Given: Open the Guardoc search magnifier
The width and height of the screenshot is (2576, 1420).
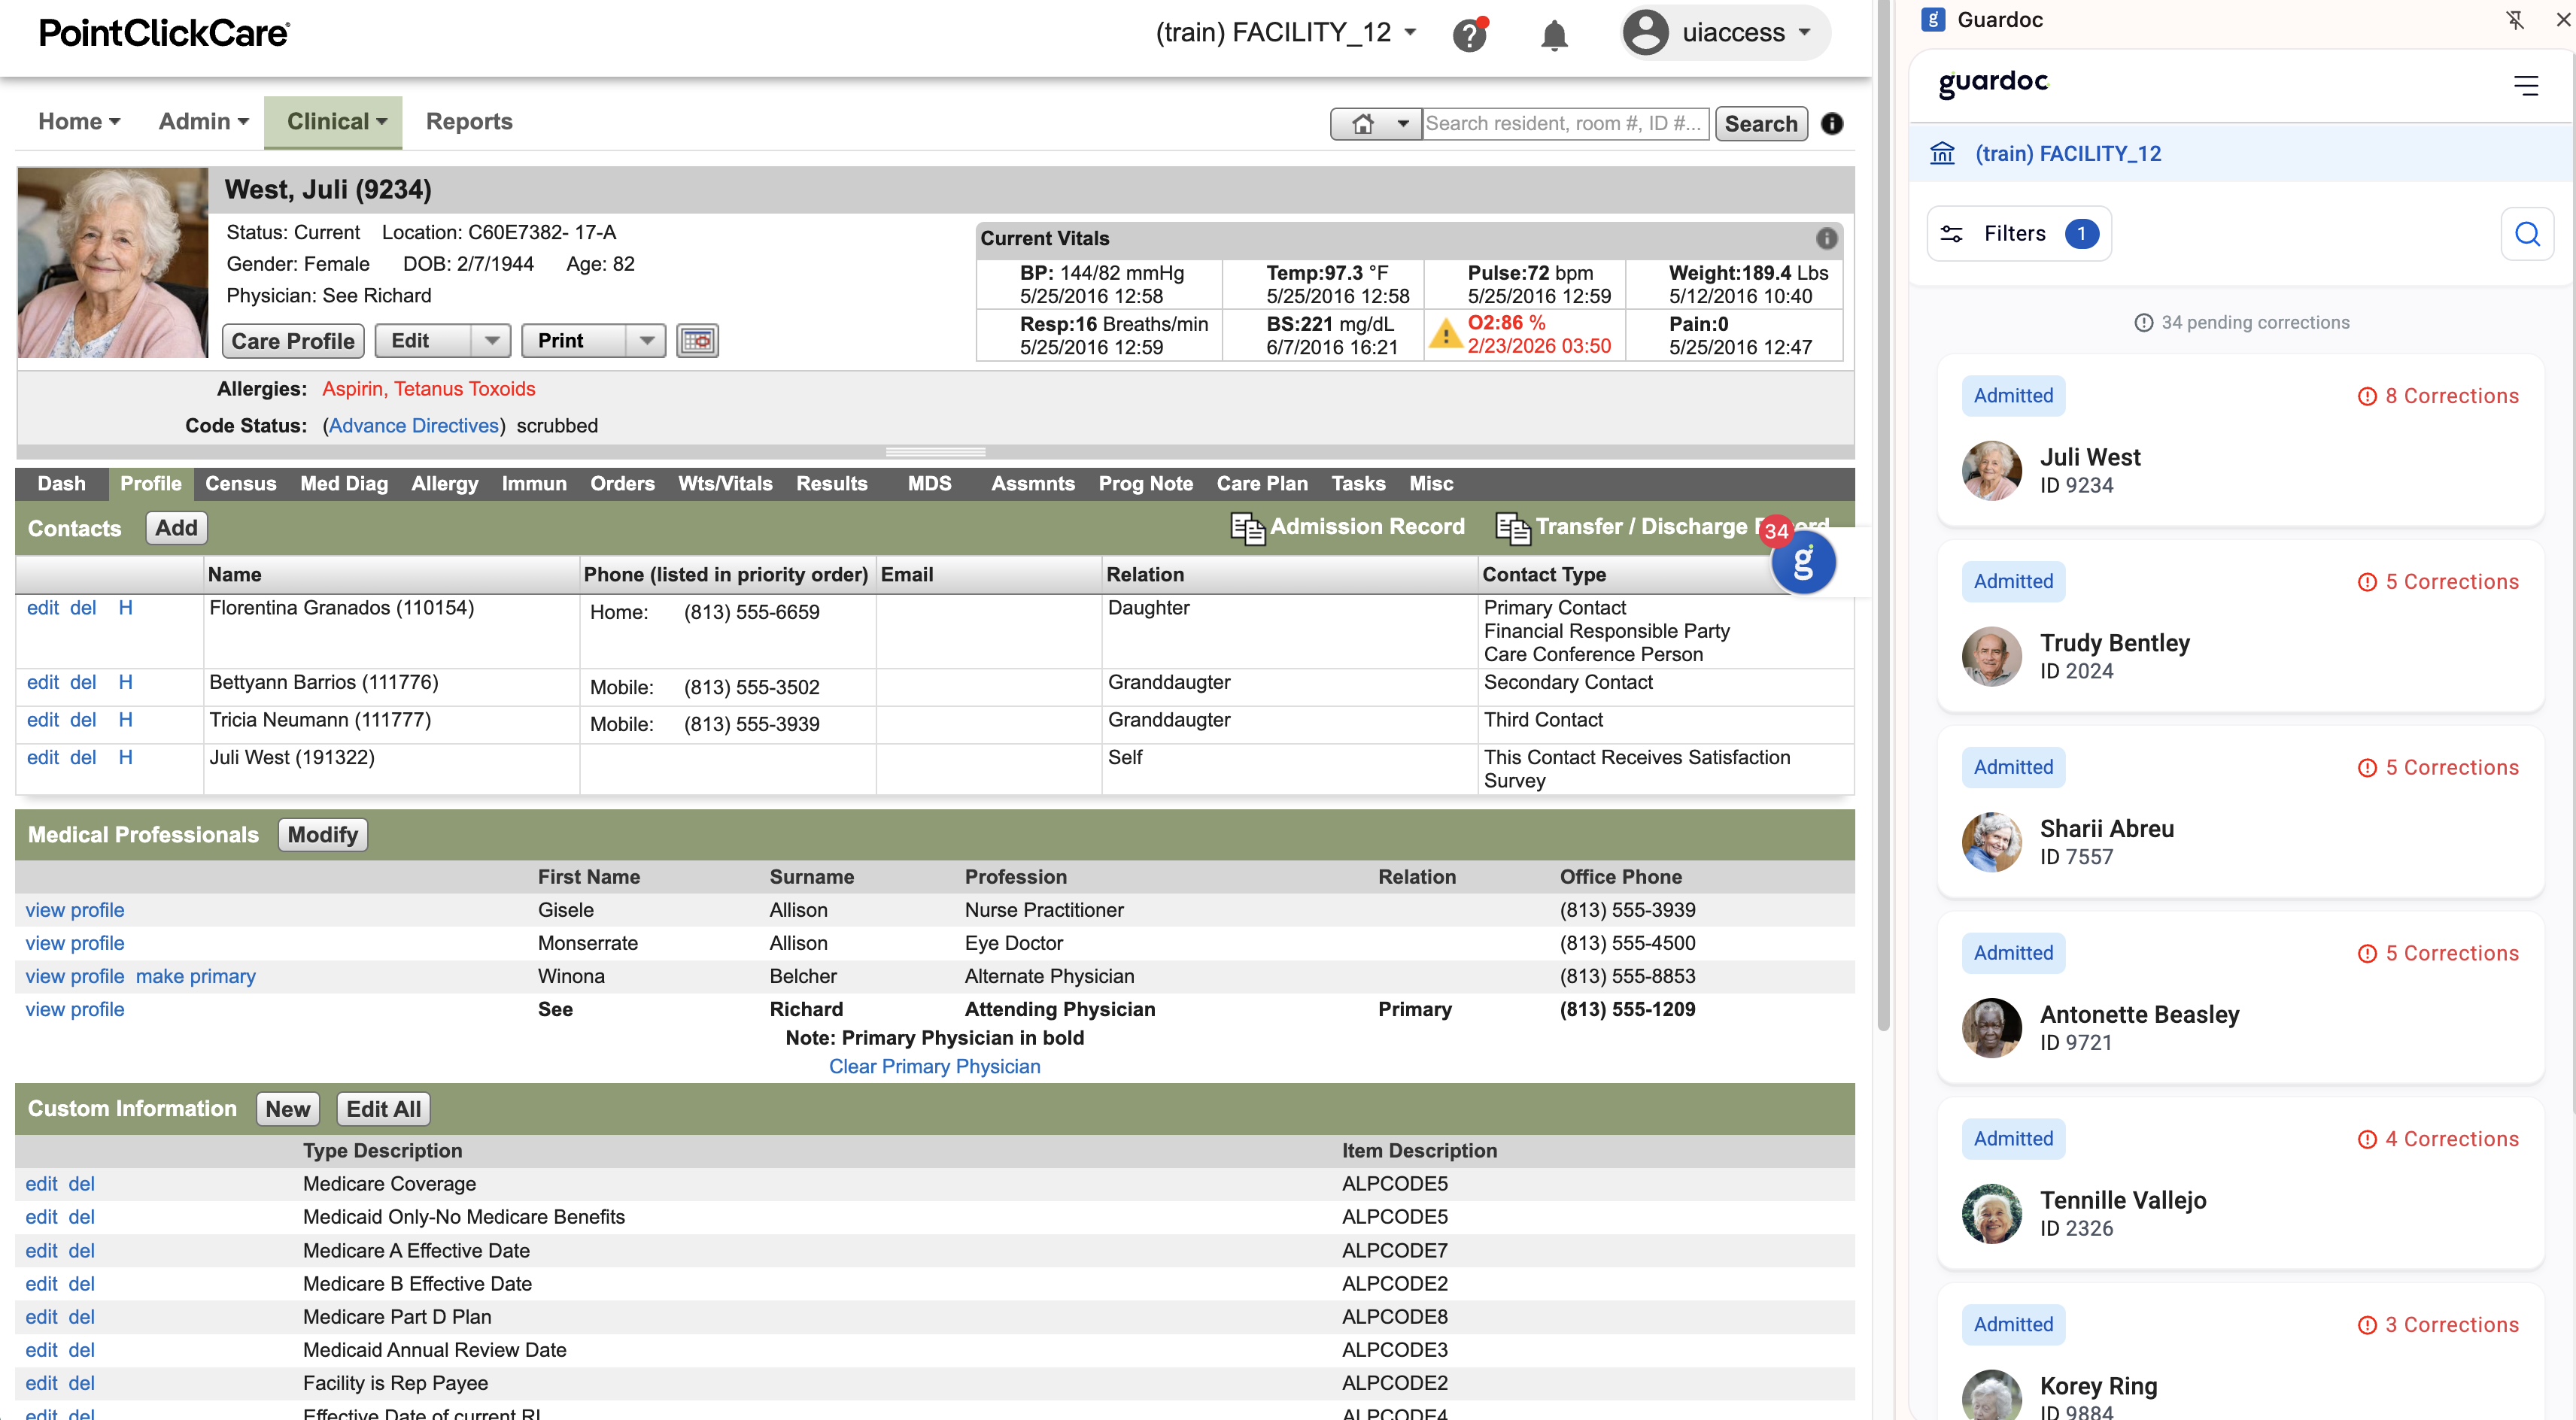Looking at the screenshot, I should 2528,233.
